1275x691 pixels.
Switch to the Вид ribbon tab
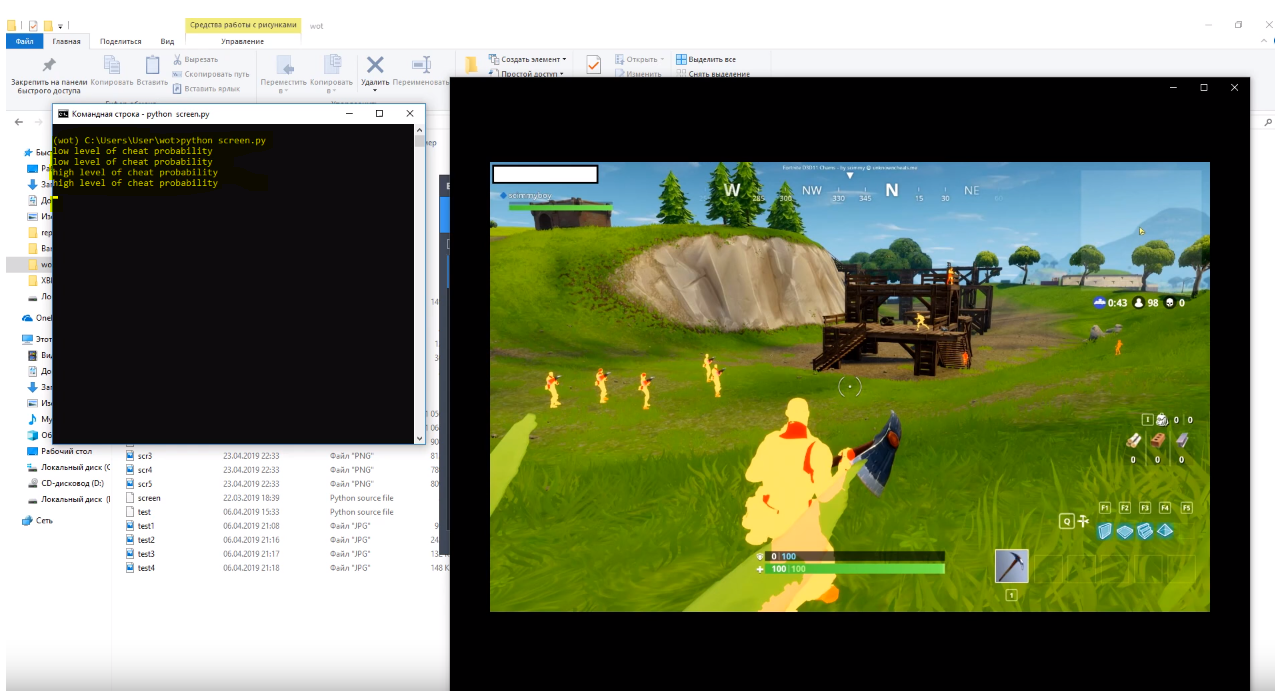[167, 41]
